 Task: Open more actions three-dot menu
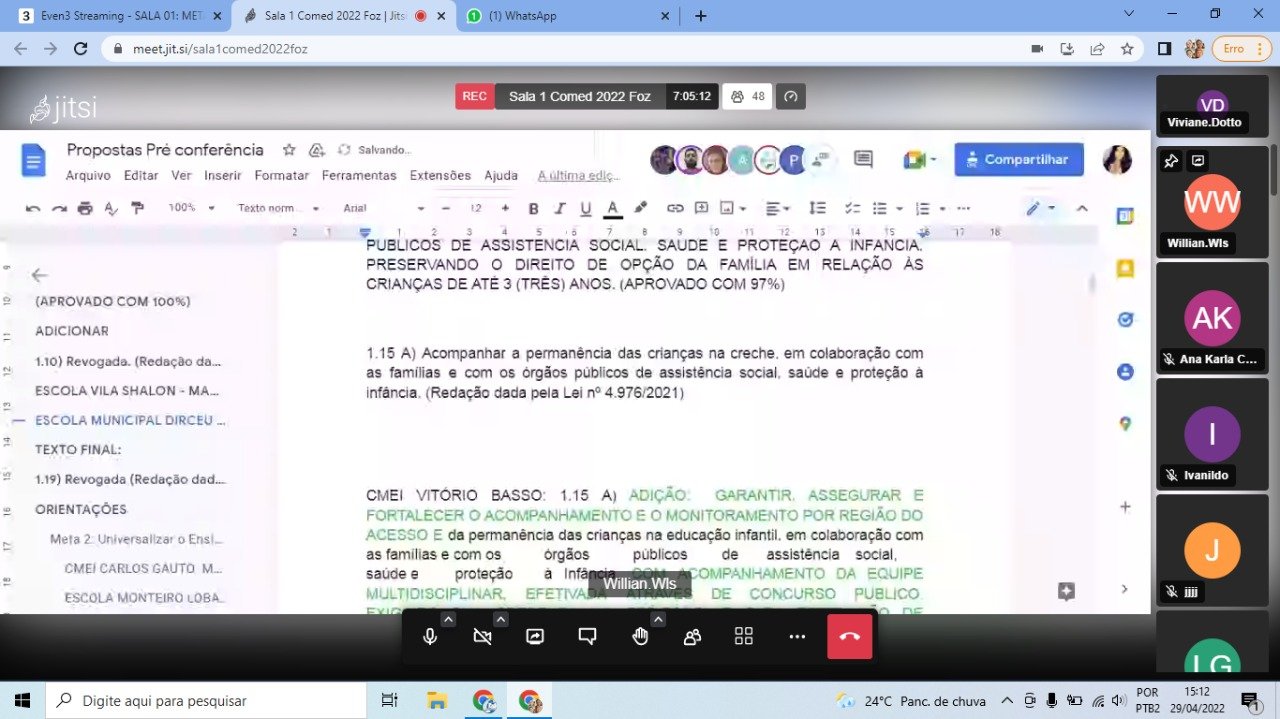pos(797,637)
